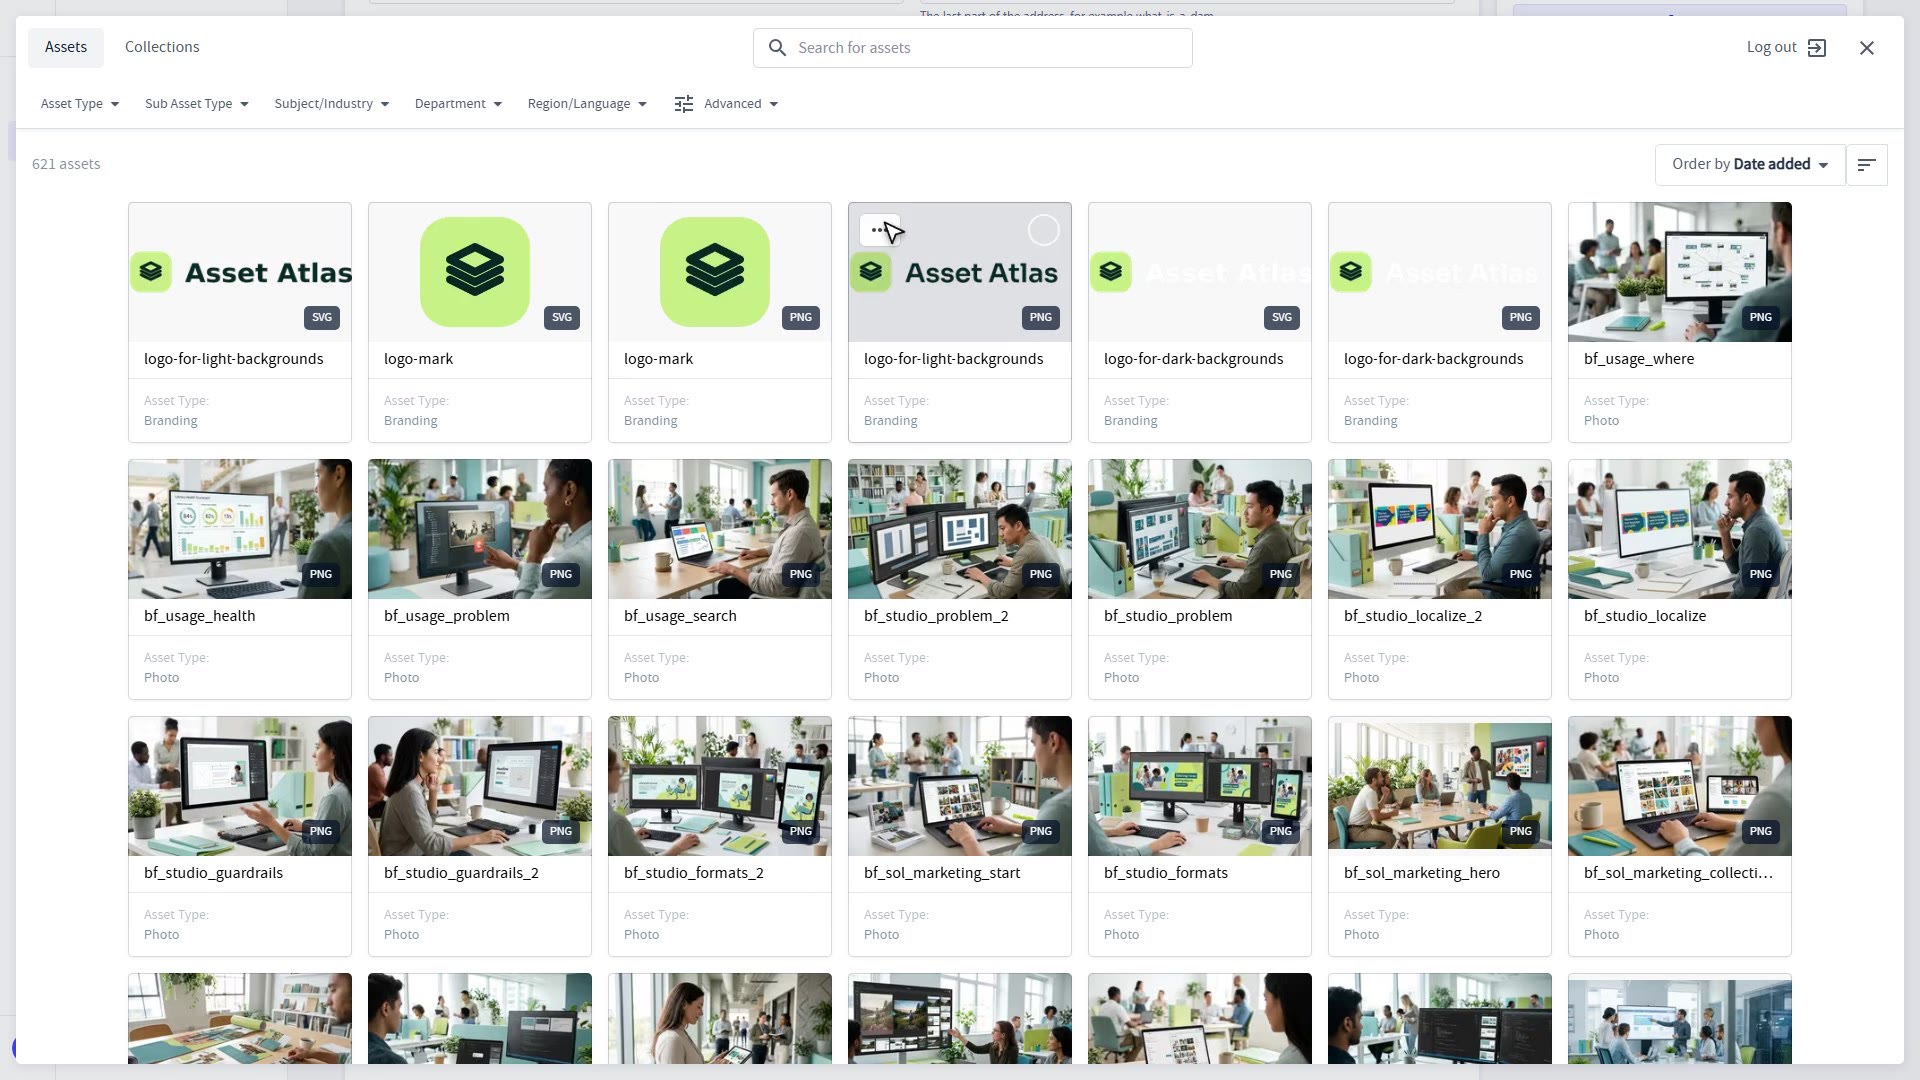Viewport: 1920px width, 1080px height.
Task: Click the search magnifier icon
Action: pos(777,48)
